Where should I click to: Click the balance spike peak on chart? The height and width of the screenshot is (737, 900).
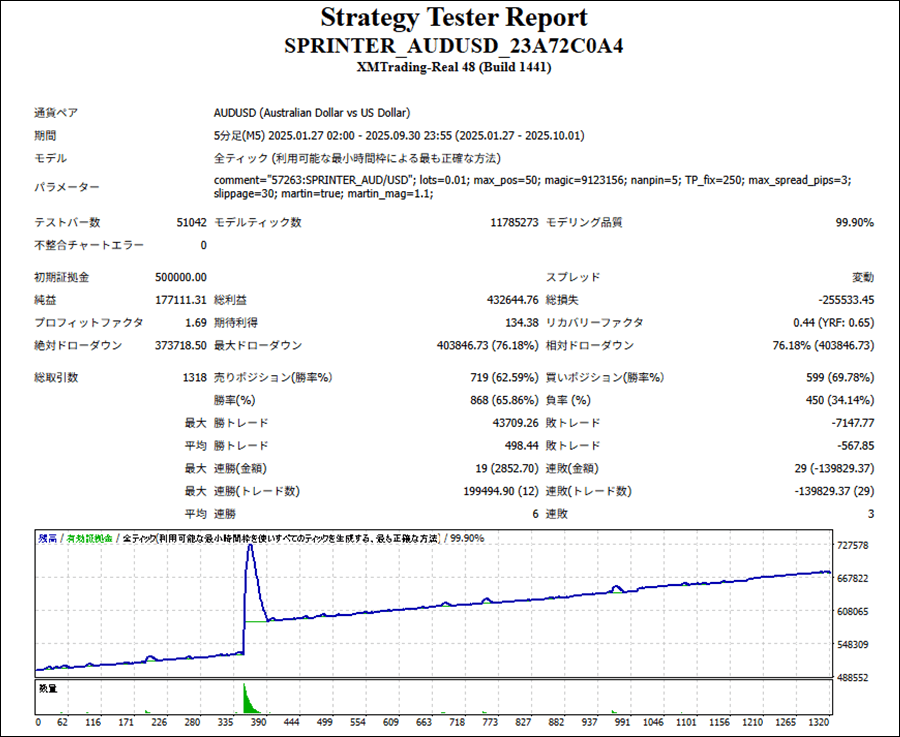[250, 547]
